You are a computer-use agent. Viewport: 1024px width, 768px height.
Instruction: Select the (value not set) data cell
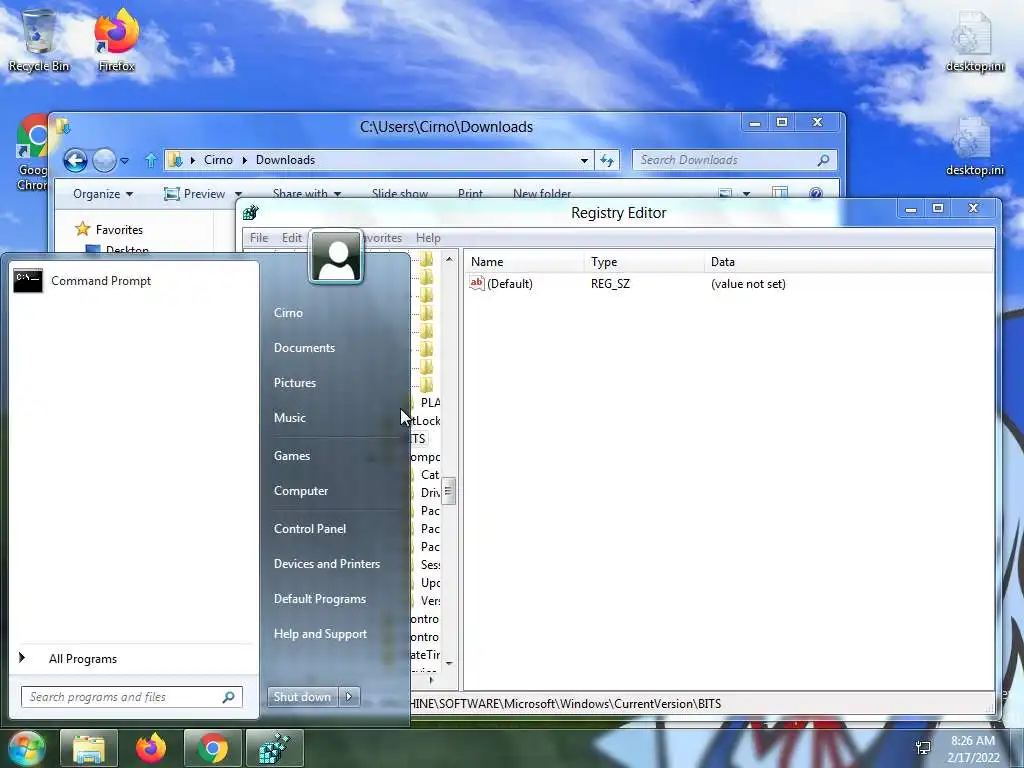748,284
